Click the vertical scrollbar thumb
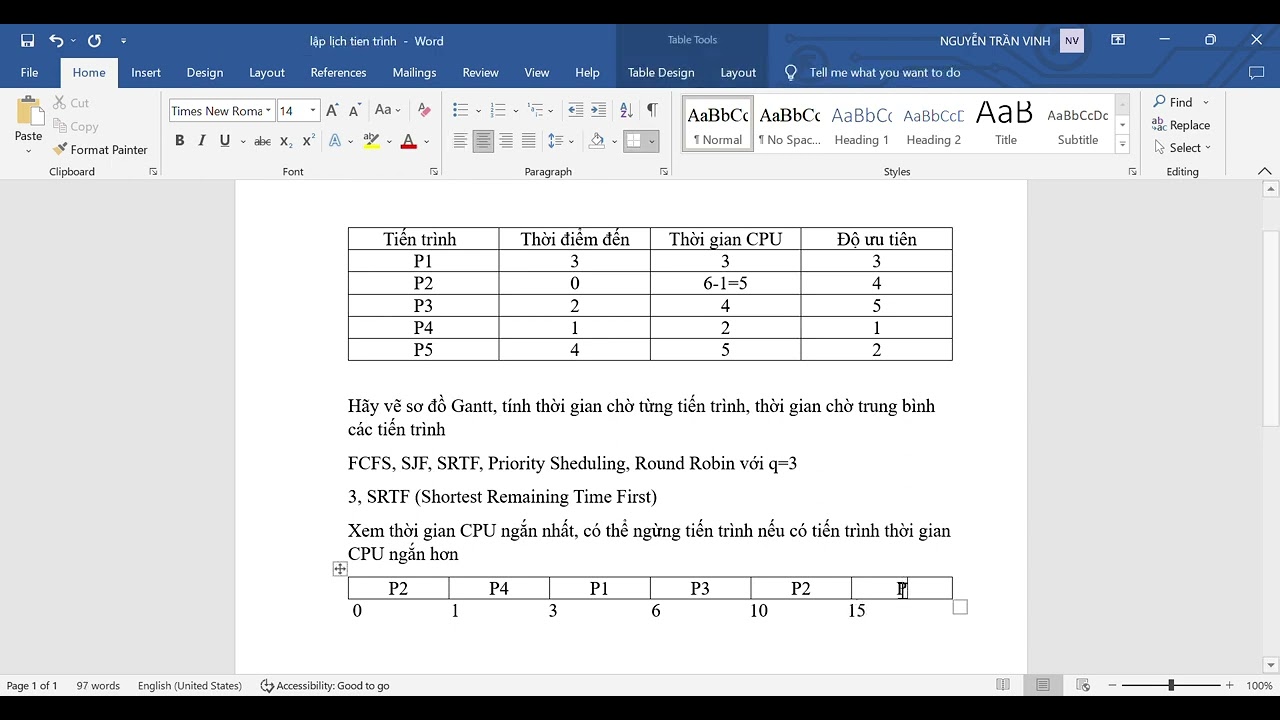This screenshot has height=720, width=1280. [x=1271, y=329]
